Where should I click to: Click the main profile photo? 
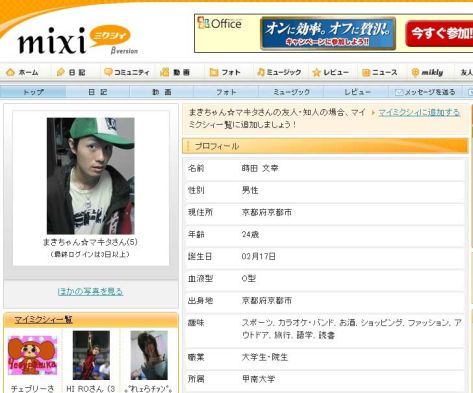tap(91, 176)
